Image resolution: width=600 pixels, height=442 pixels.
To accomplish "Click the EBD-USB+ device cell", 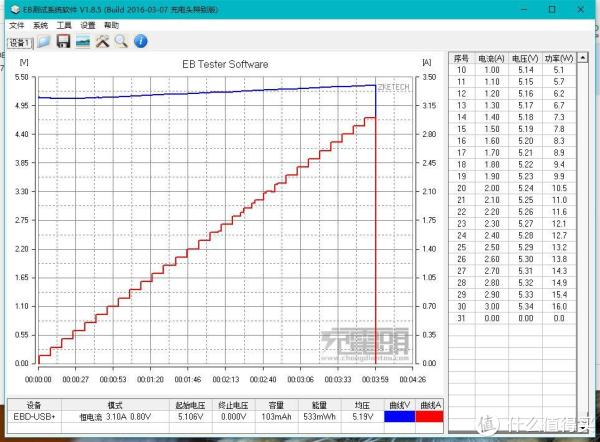I will pyautogui.click(x=34, y=417).
